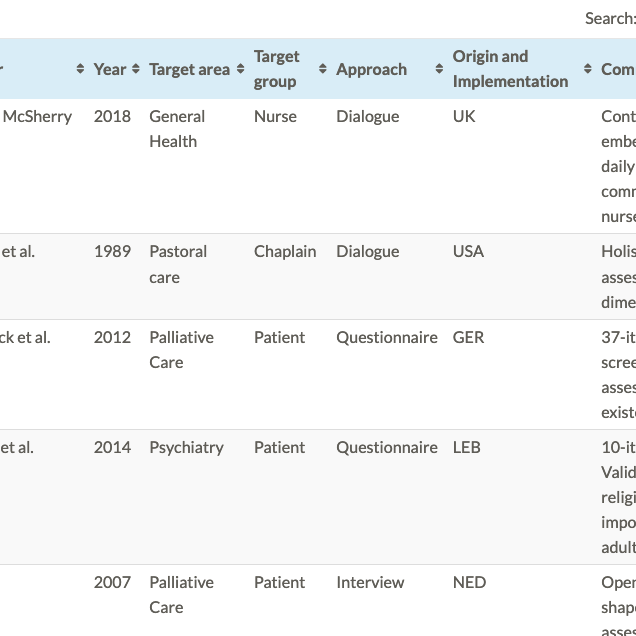Viewport: 636px width, 636px height.
Task: Sort table by Year column header
Action: (x=109, y=69)
